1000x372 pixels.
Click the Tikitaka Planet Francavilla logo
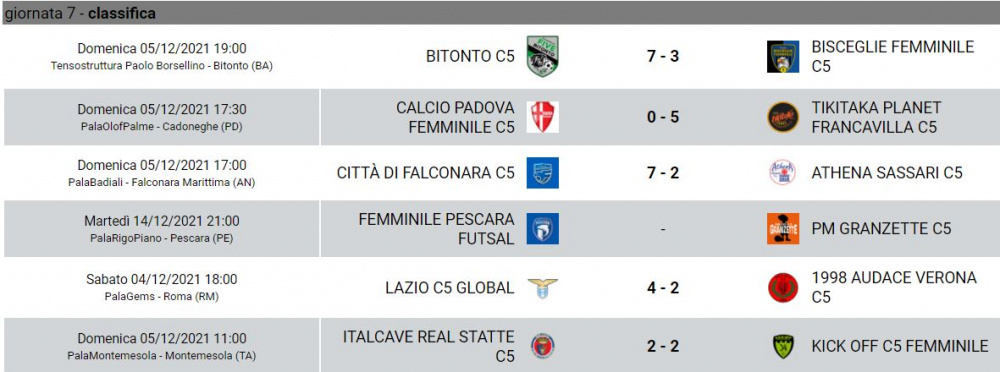pos(783,117)
